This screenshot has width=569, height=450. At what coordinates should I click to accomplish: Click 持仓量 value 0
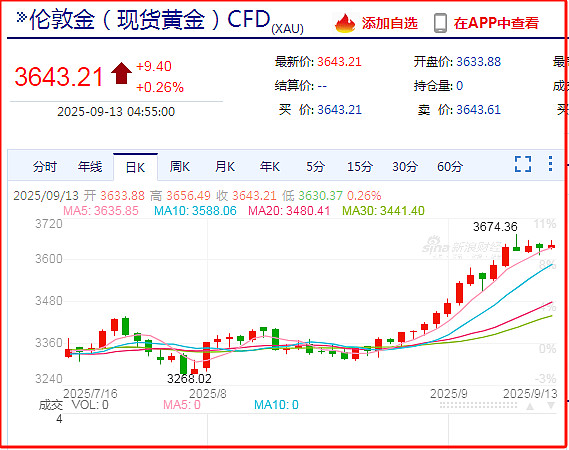[x=459, y=86]
